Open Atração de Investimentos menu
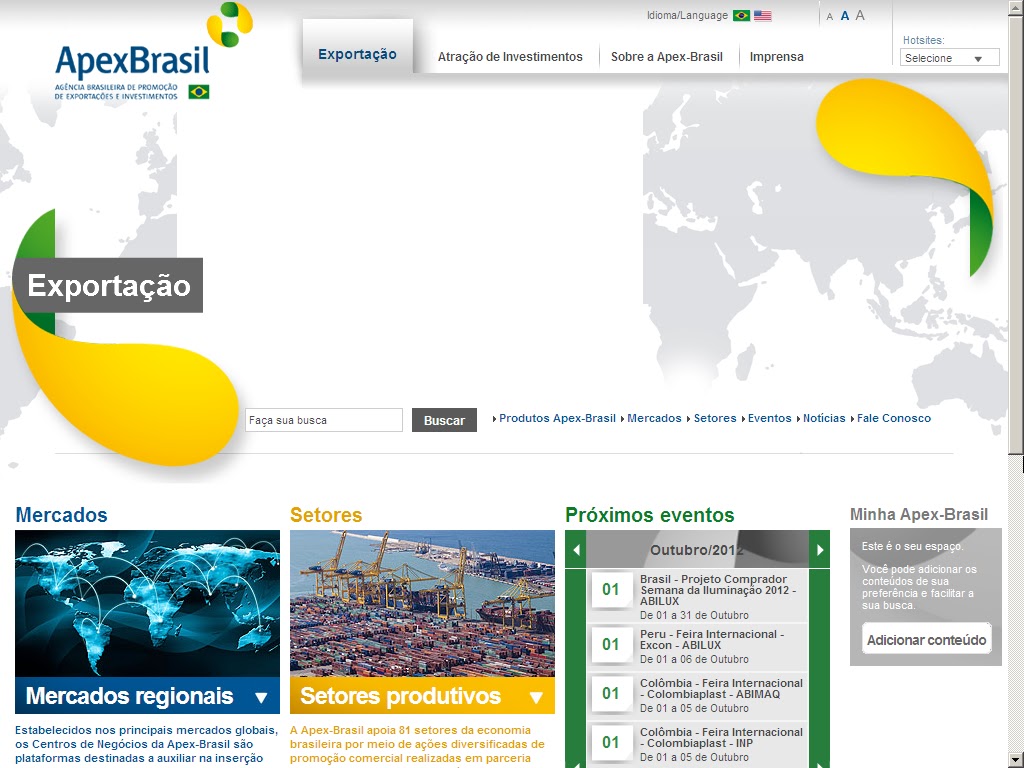This screenshot has height=768, width=1024. 510,57
